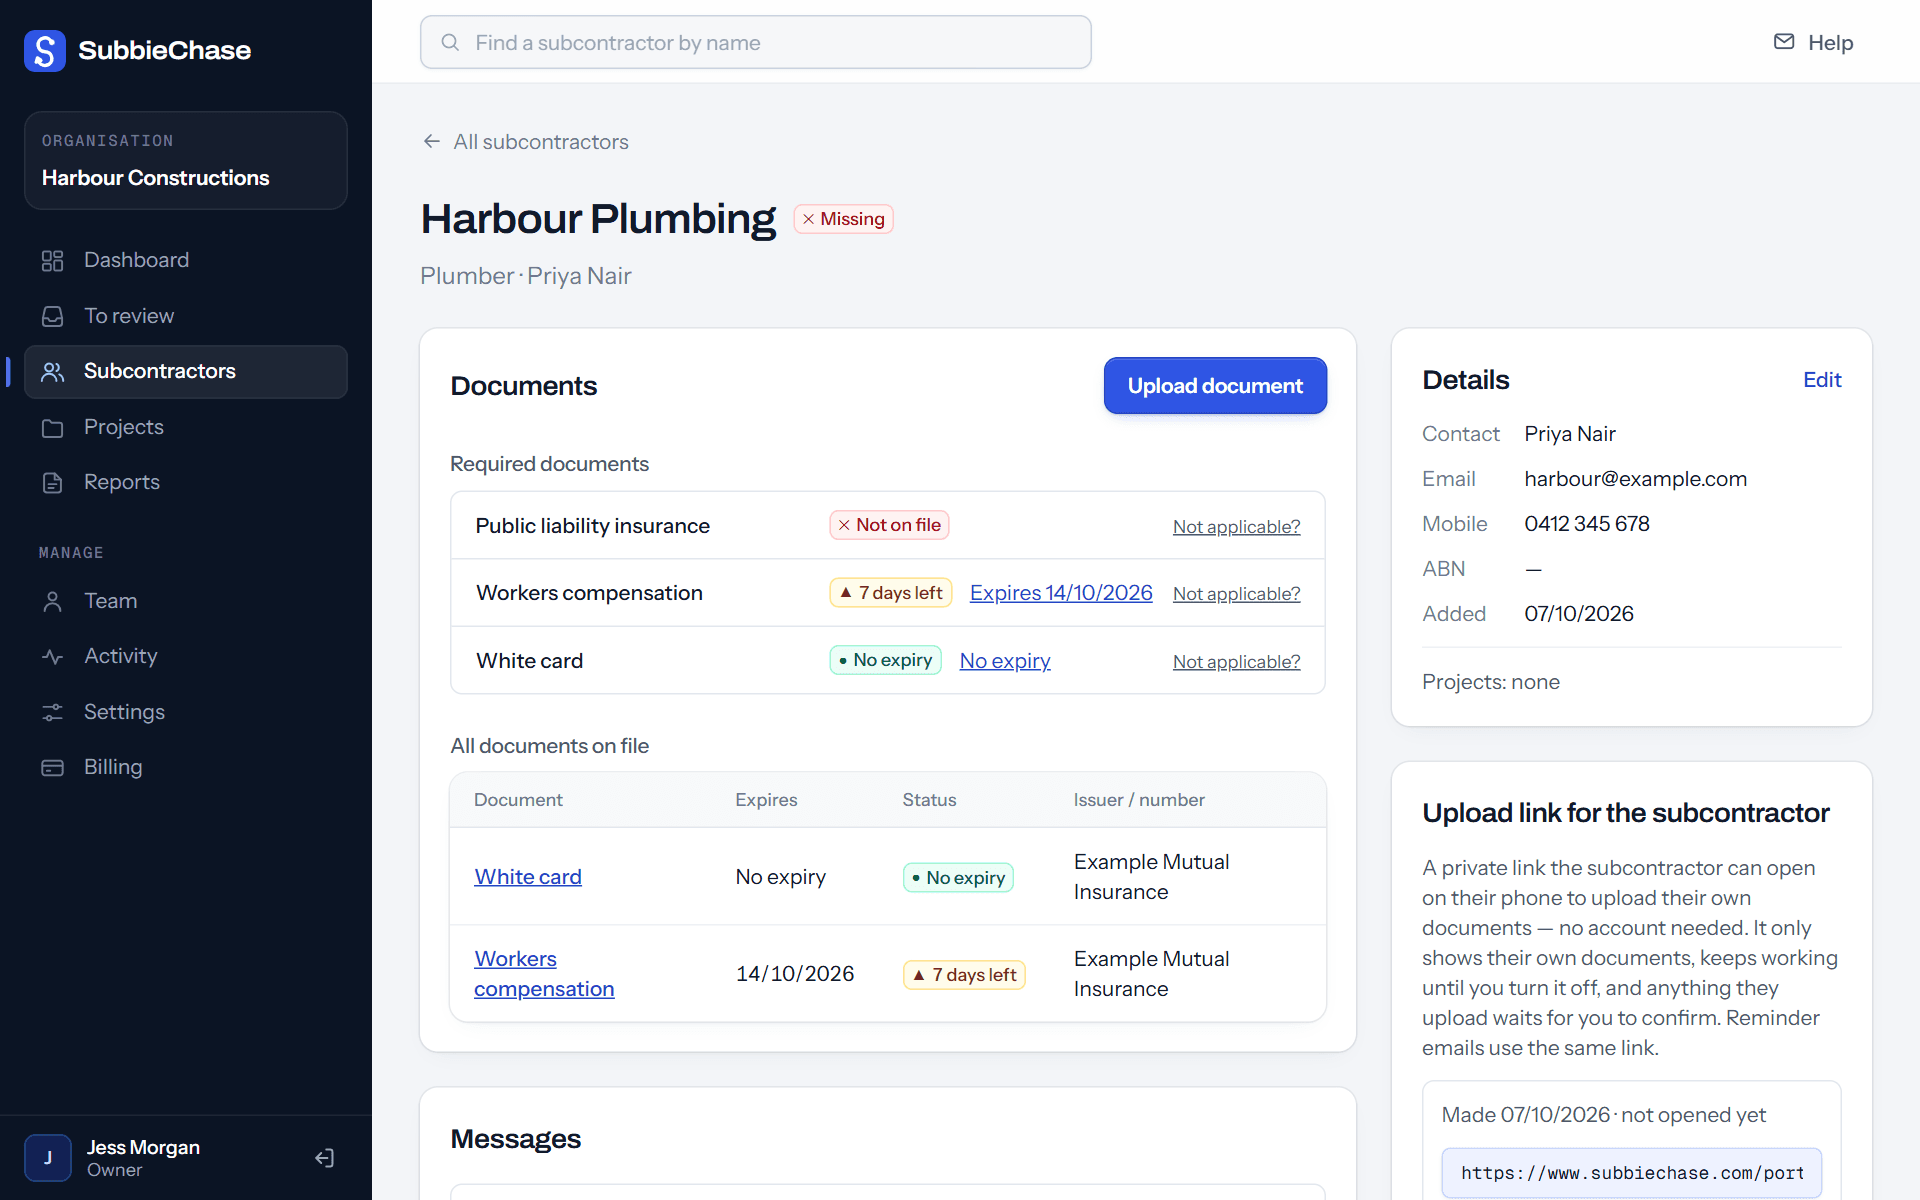Image resolution: width=1920 pixels, height=1200 pixels.
Task: Open the Reports page
Action: [x=186, y=482]
